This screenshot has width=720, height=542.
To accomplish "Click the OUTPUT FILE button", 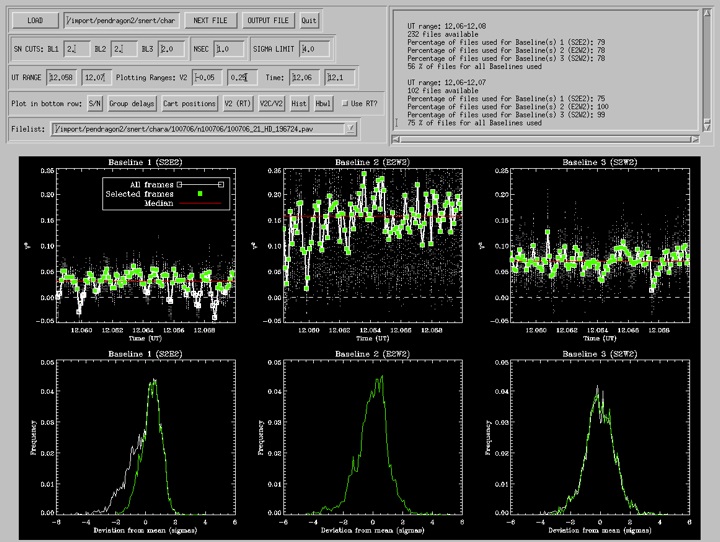I will click(x=268, y=20).
